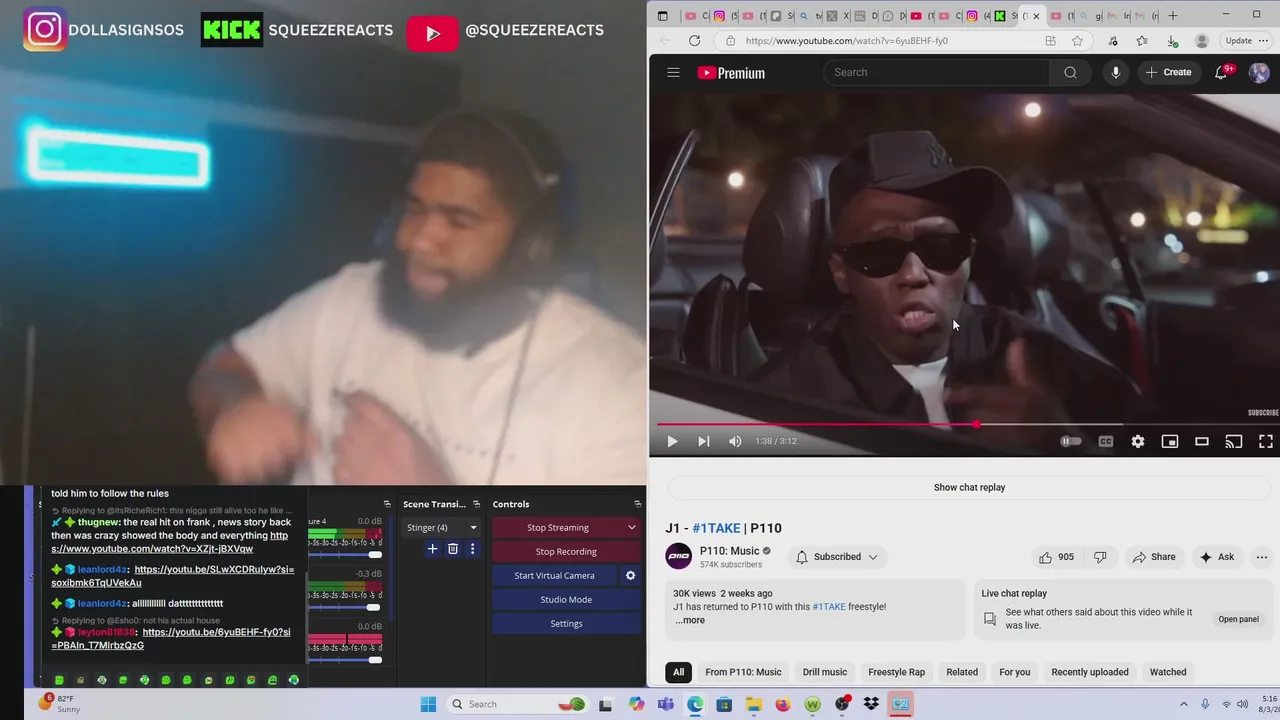Close the active YouTube browser tab
1280x720 pixels.
click(1036, 16)
